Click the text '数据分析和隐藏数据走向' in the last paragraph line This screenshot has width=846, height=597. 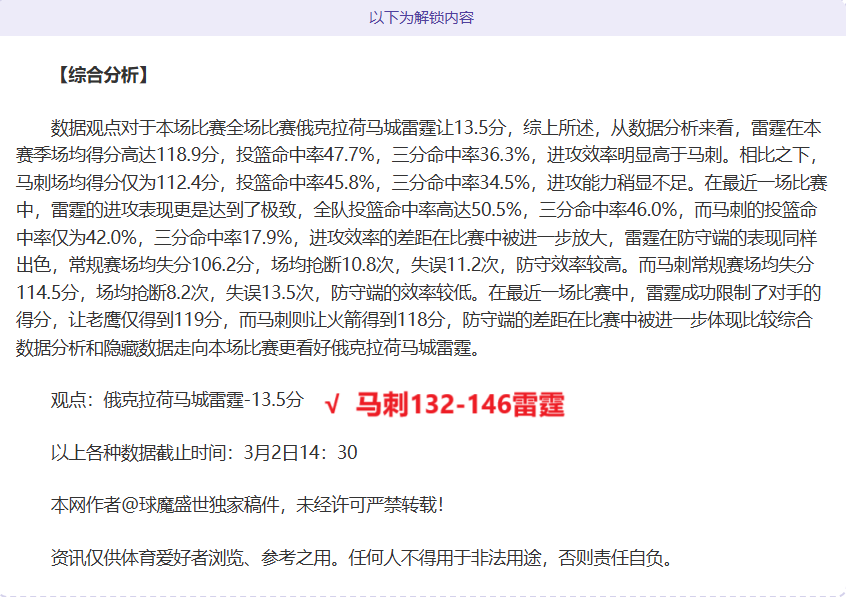[112, 348]
